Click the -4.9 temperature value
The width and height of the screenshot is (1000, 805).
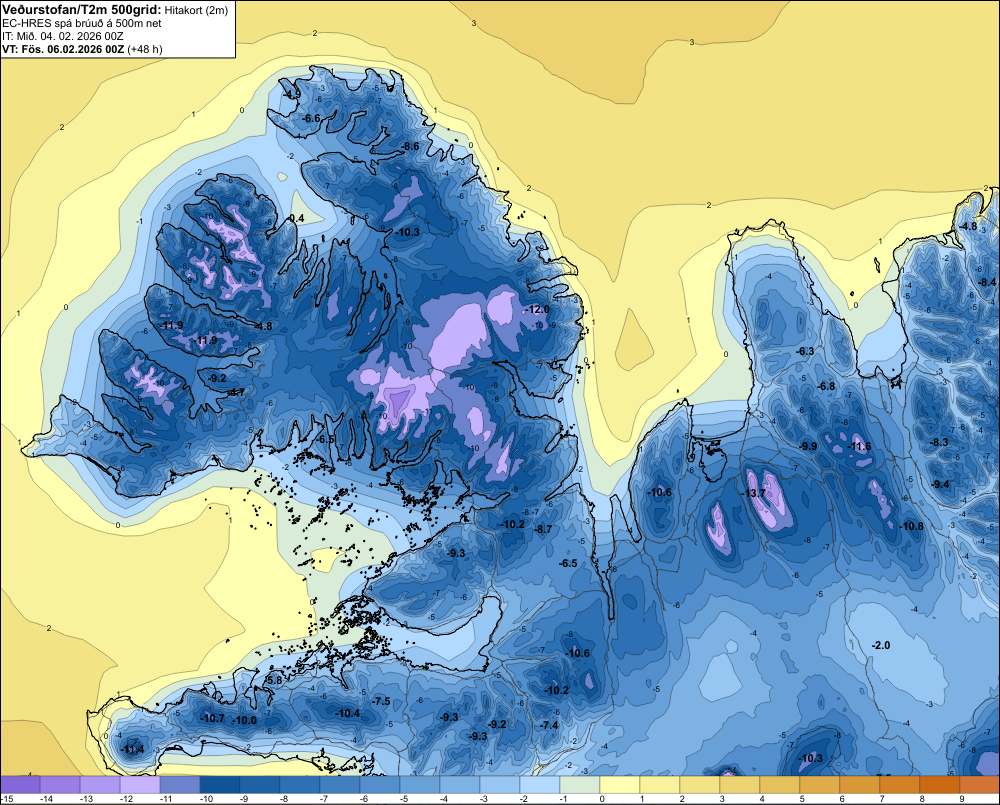pyautogui.click(x=292, y=94)
